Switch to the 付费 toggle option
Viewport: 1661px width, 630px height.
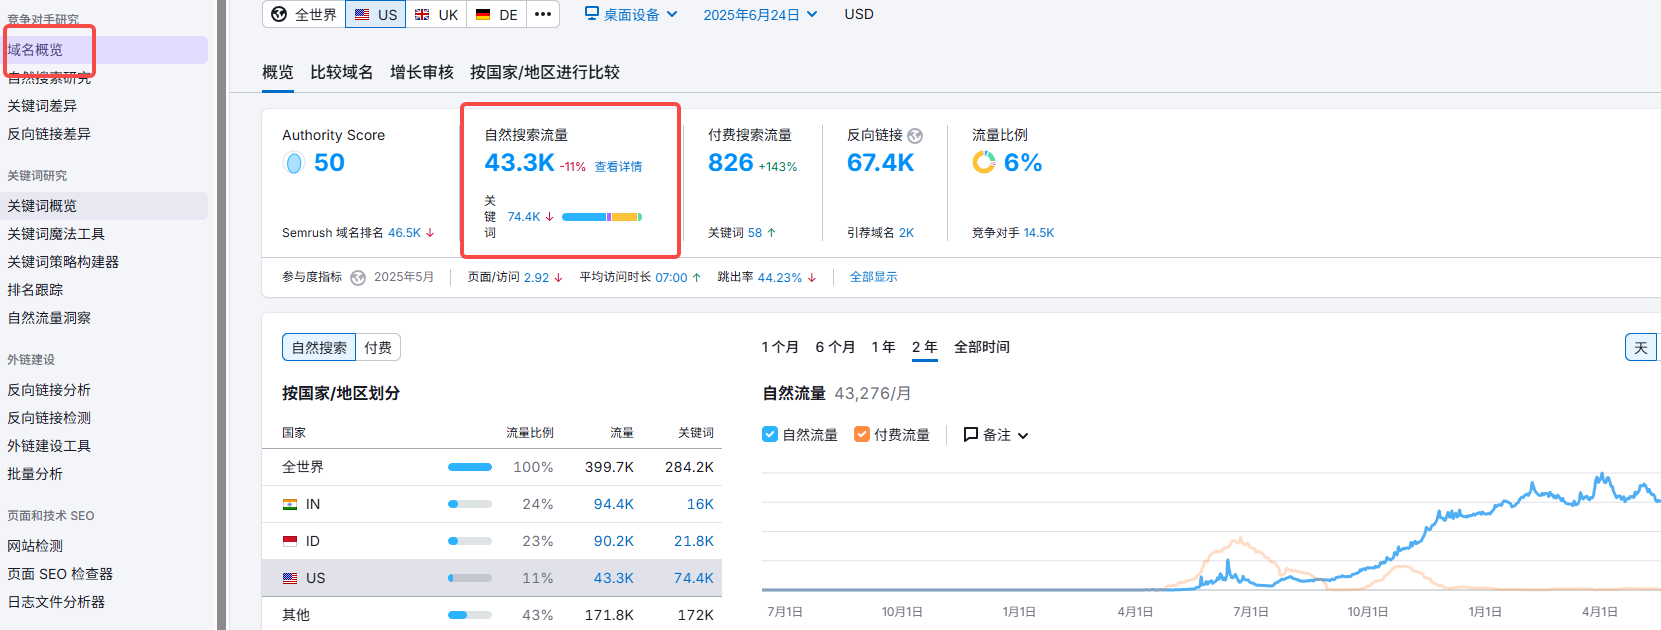(x=378, y=347)
